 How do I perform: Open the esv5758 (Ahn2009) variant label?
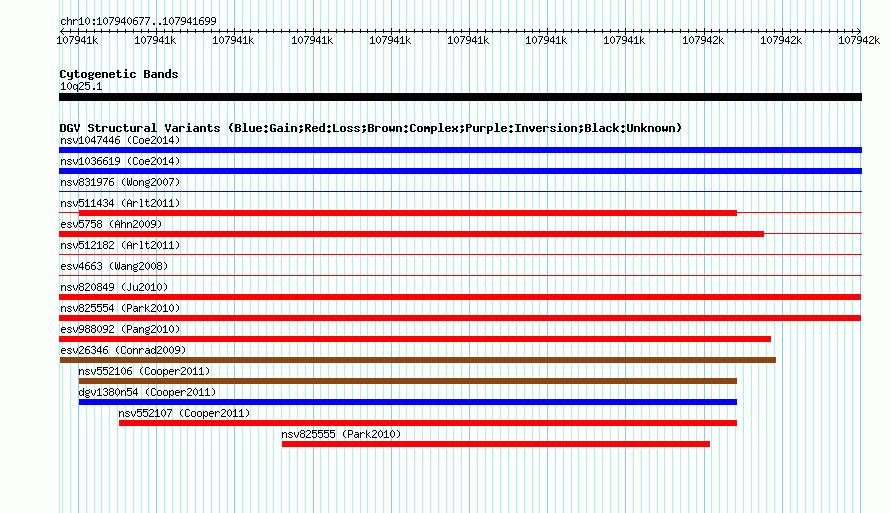tap(111, 224)
